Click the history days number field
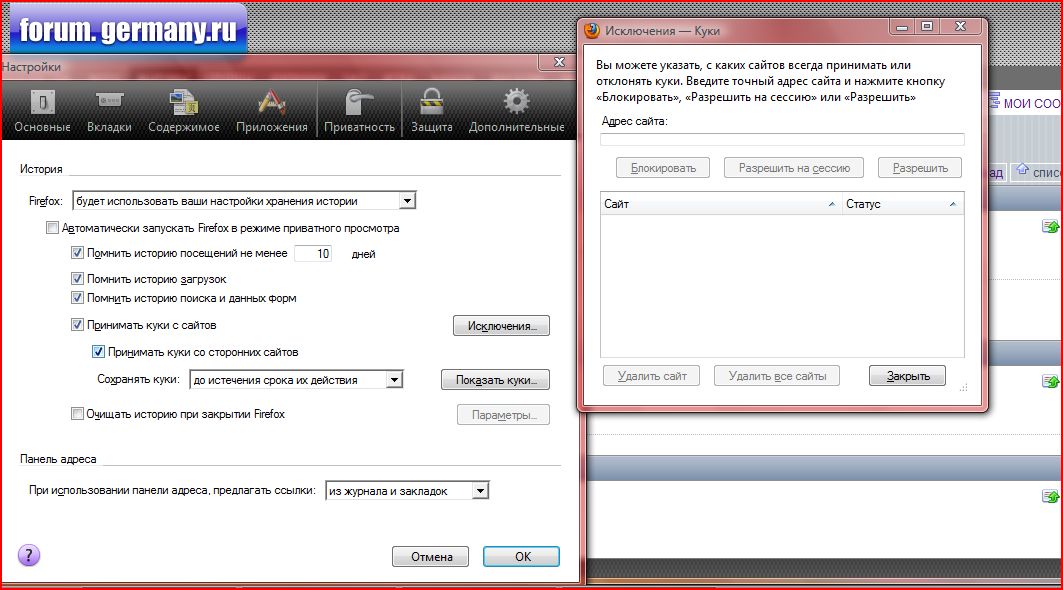Image resolution: width=1063 pixels, height=590 pixels. pyautogui.click(x=313, y=254)
